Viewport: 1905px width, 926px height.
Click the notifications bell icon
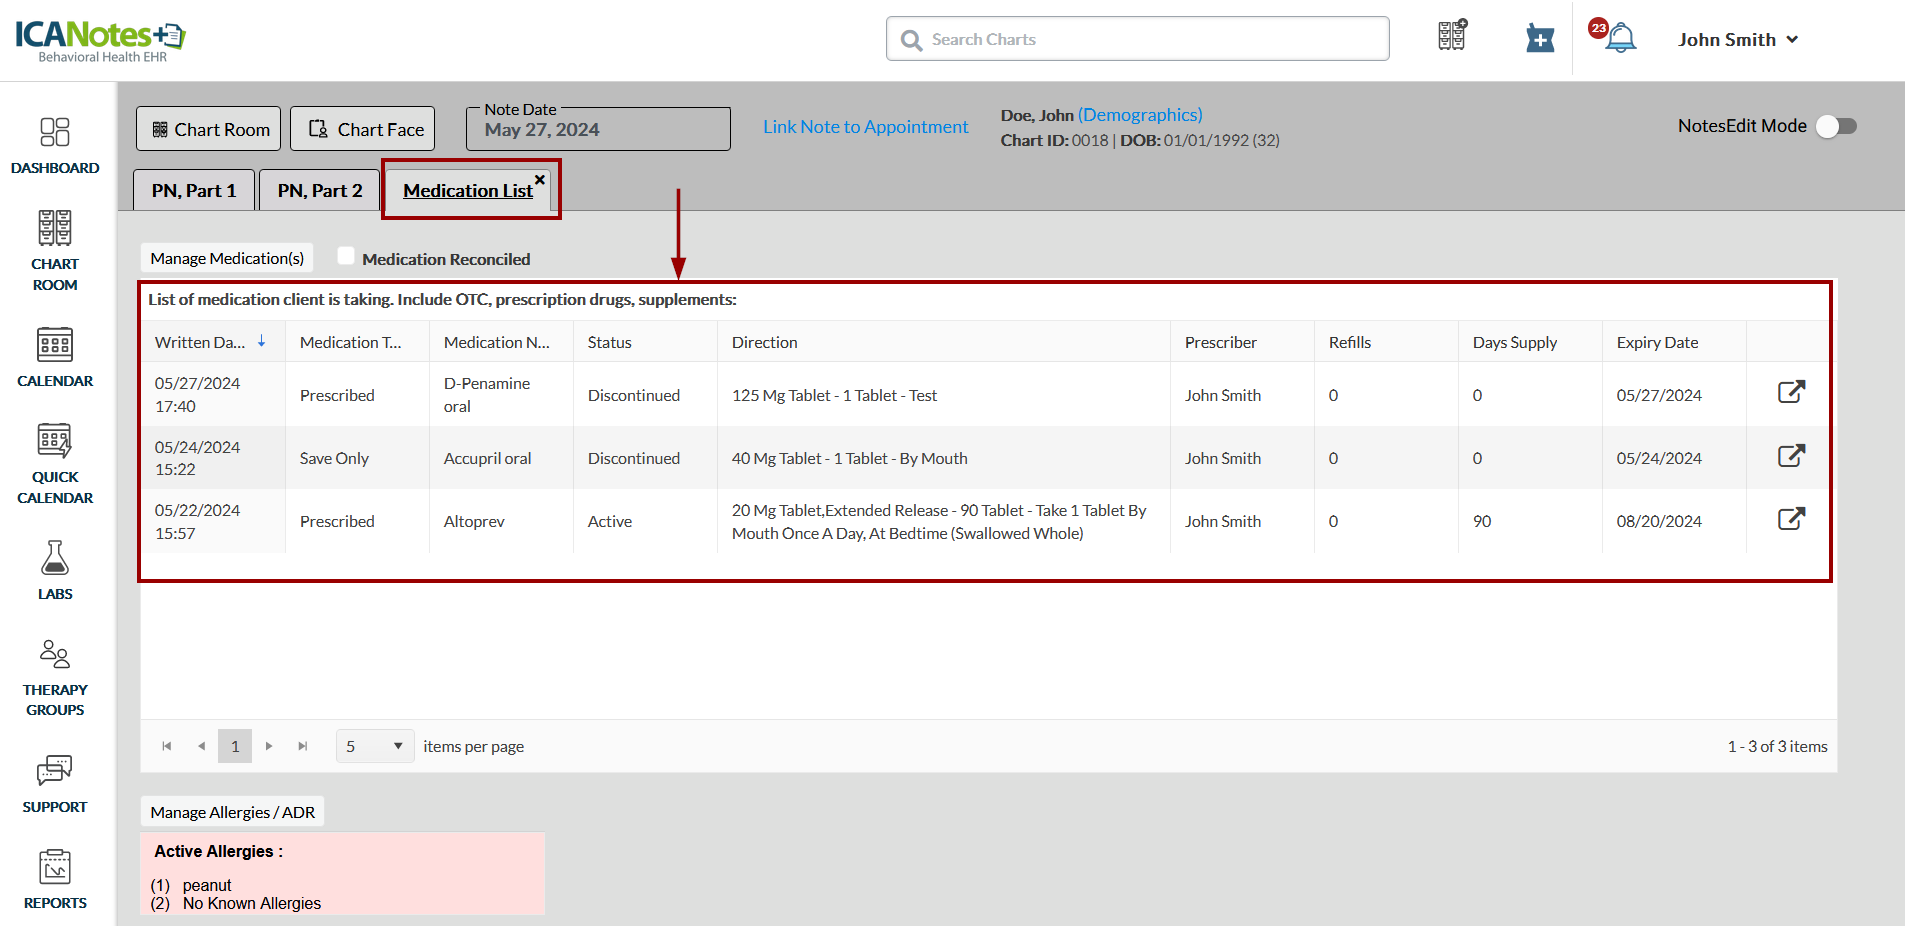click(x=1620, y=39)
